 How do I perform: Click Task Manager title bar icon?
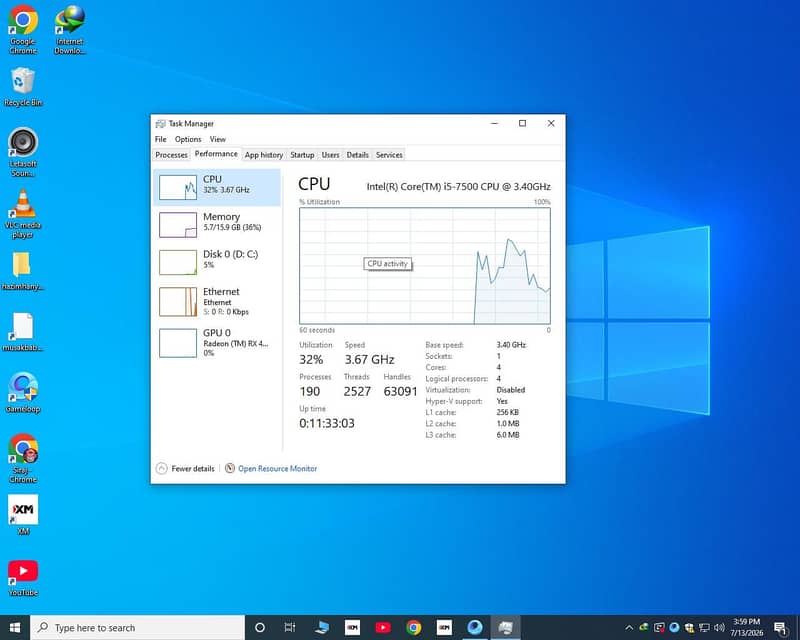(x=161, y=124)
